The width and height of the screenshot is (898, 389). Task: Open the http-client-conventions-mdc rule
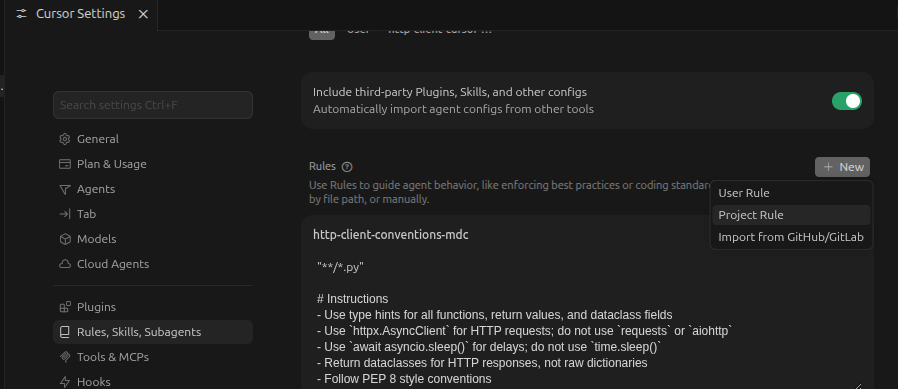click(391, 235)
